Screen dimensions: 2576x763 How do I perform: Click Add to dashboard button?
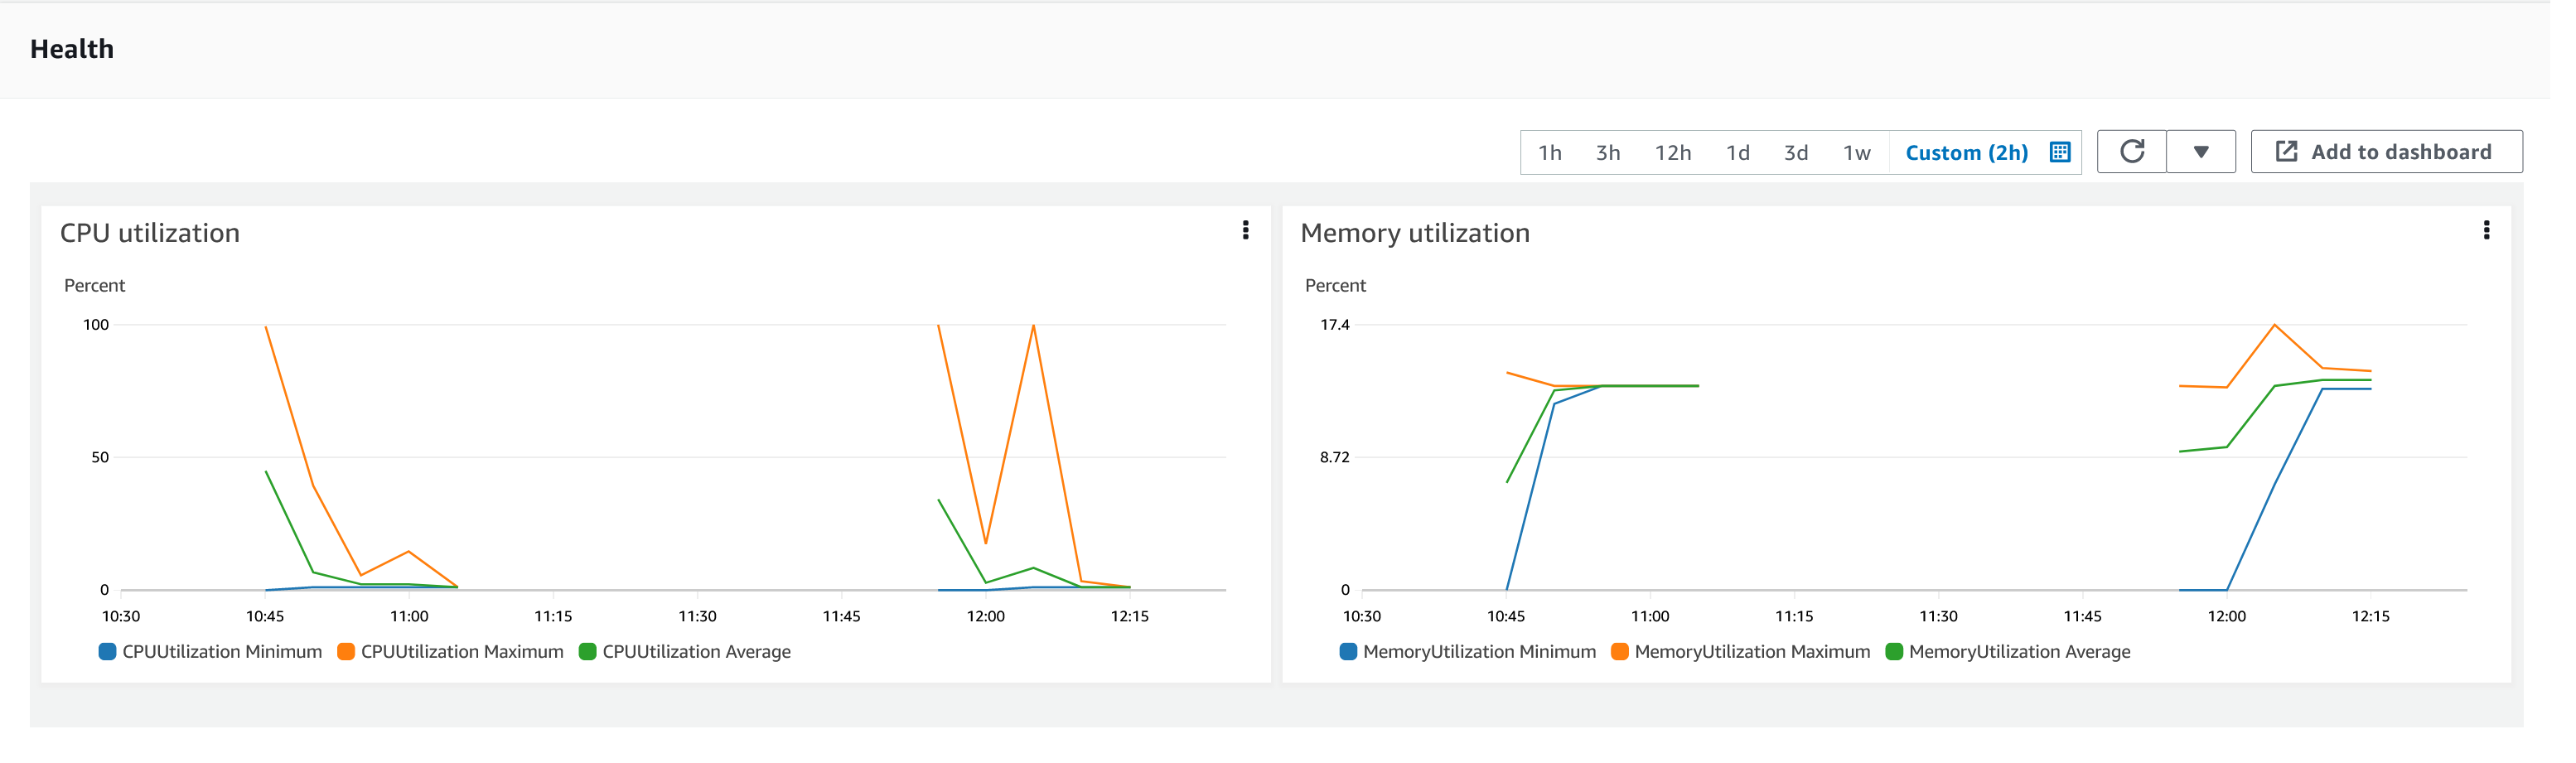pos(2410,153)
